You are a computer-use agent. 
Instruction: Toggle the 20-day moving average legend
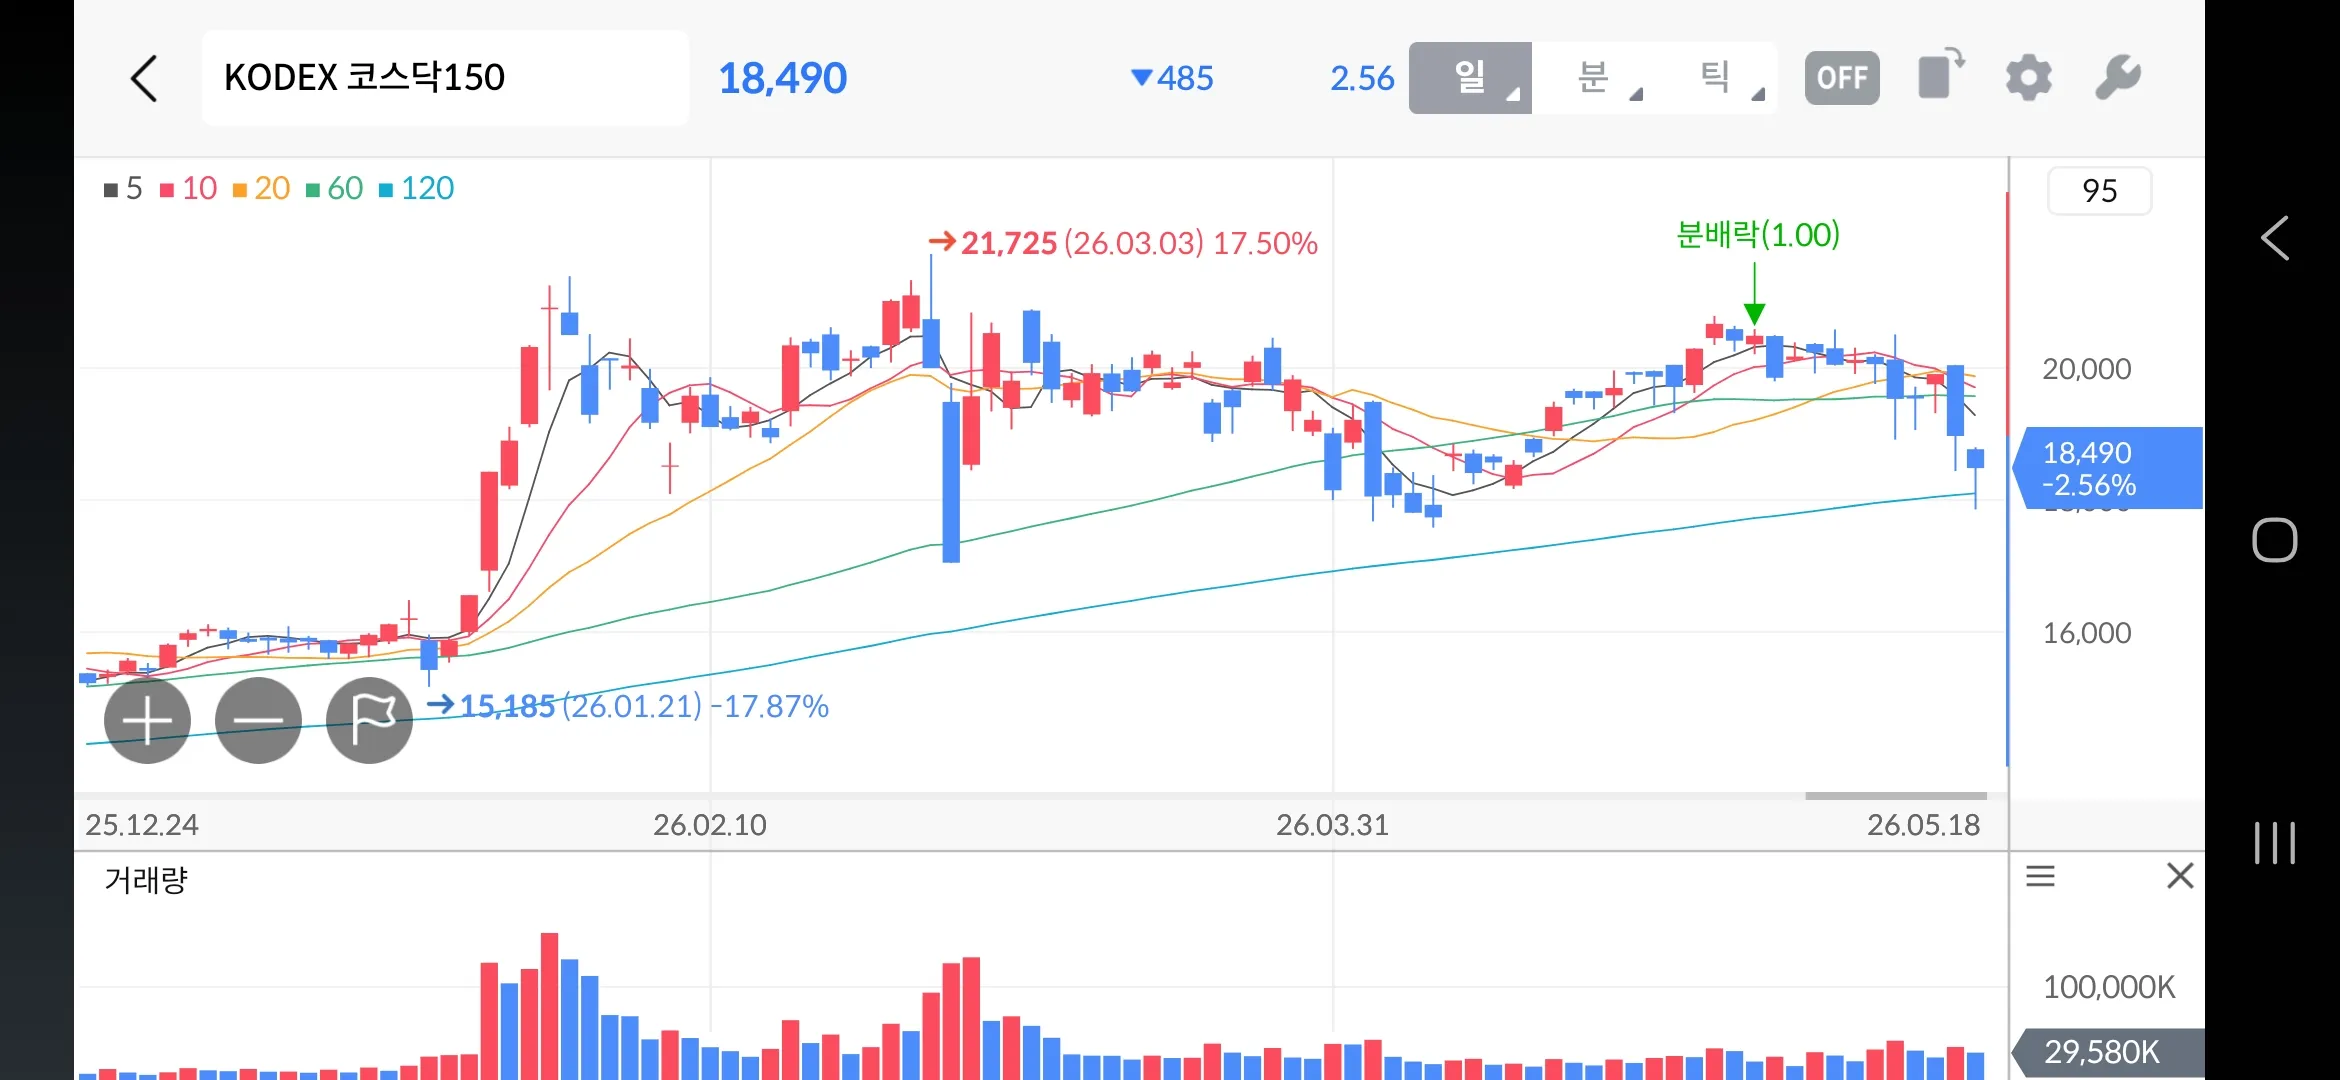point(261,188)
